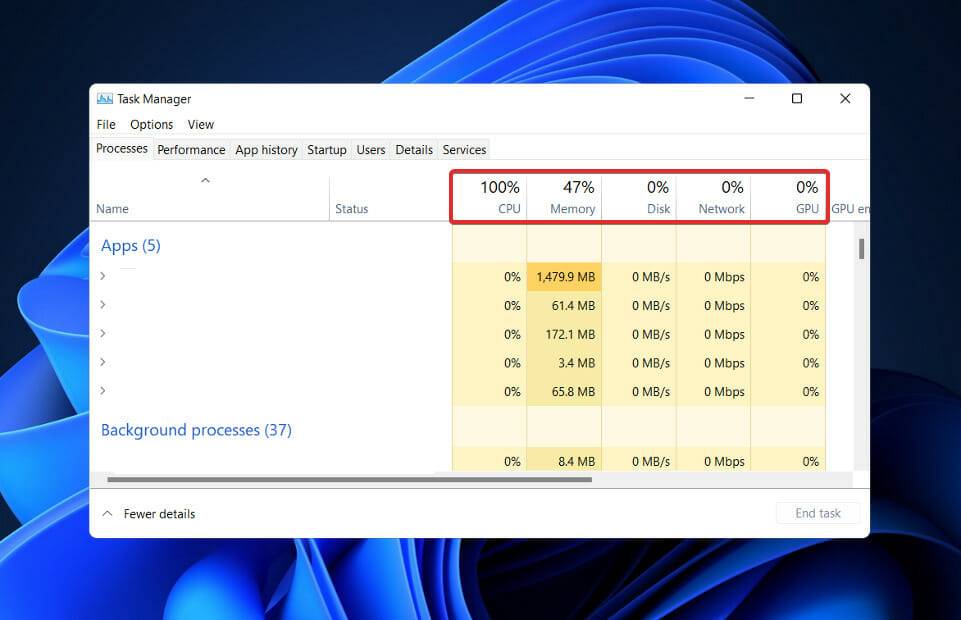
Task: Click the End task button
Action: [818, 513]
